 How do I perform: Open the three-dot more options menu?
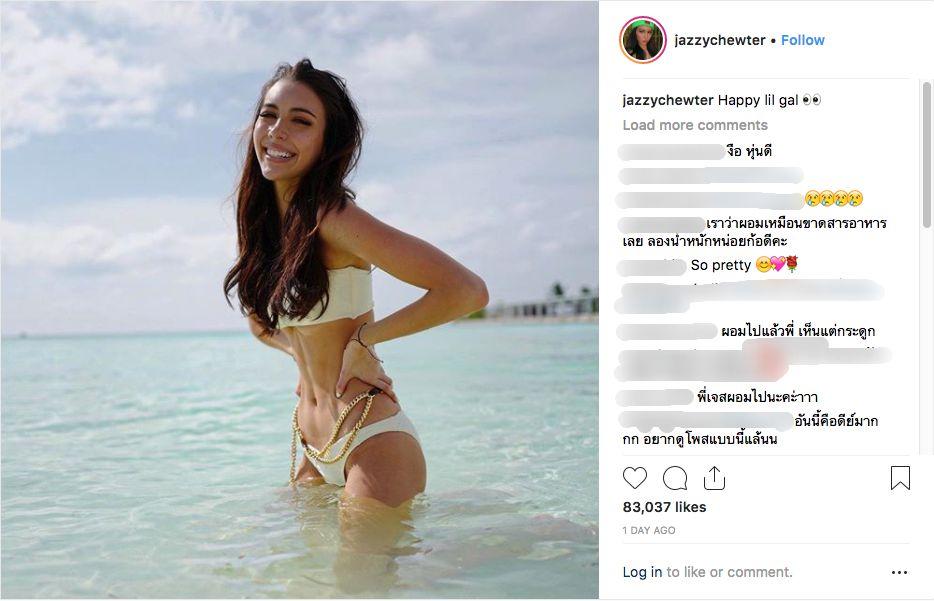coord(899,573)
